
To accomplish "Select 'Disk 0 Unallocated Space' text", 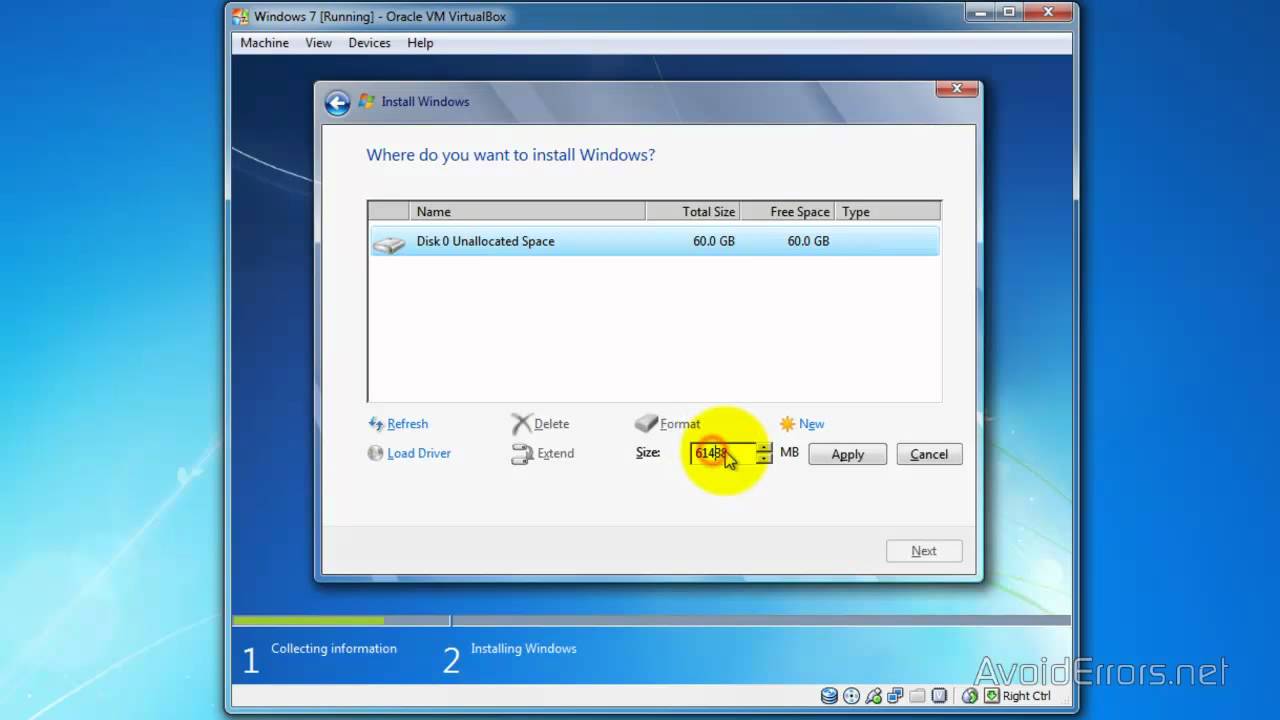I will [x=485, y=241].
